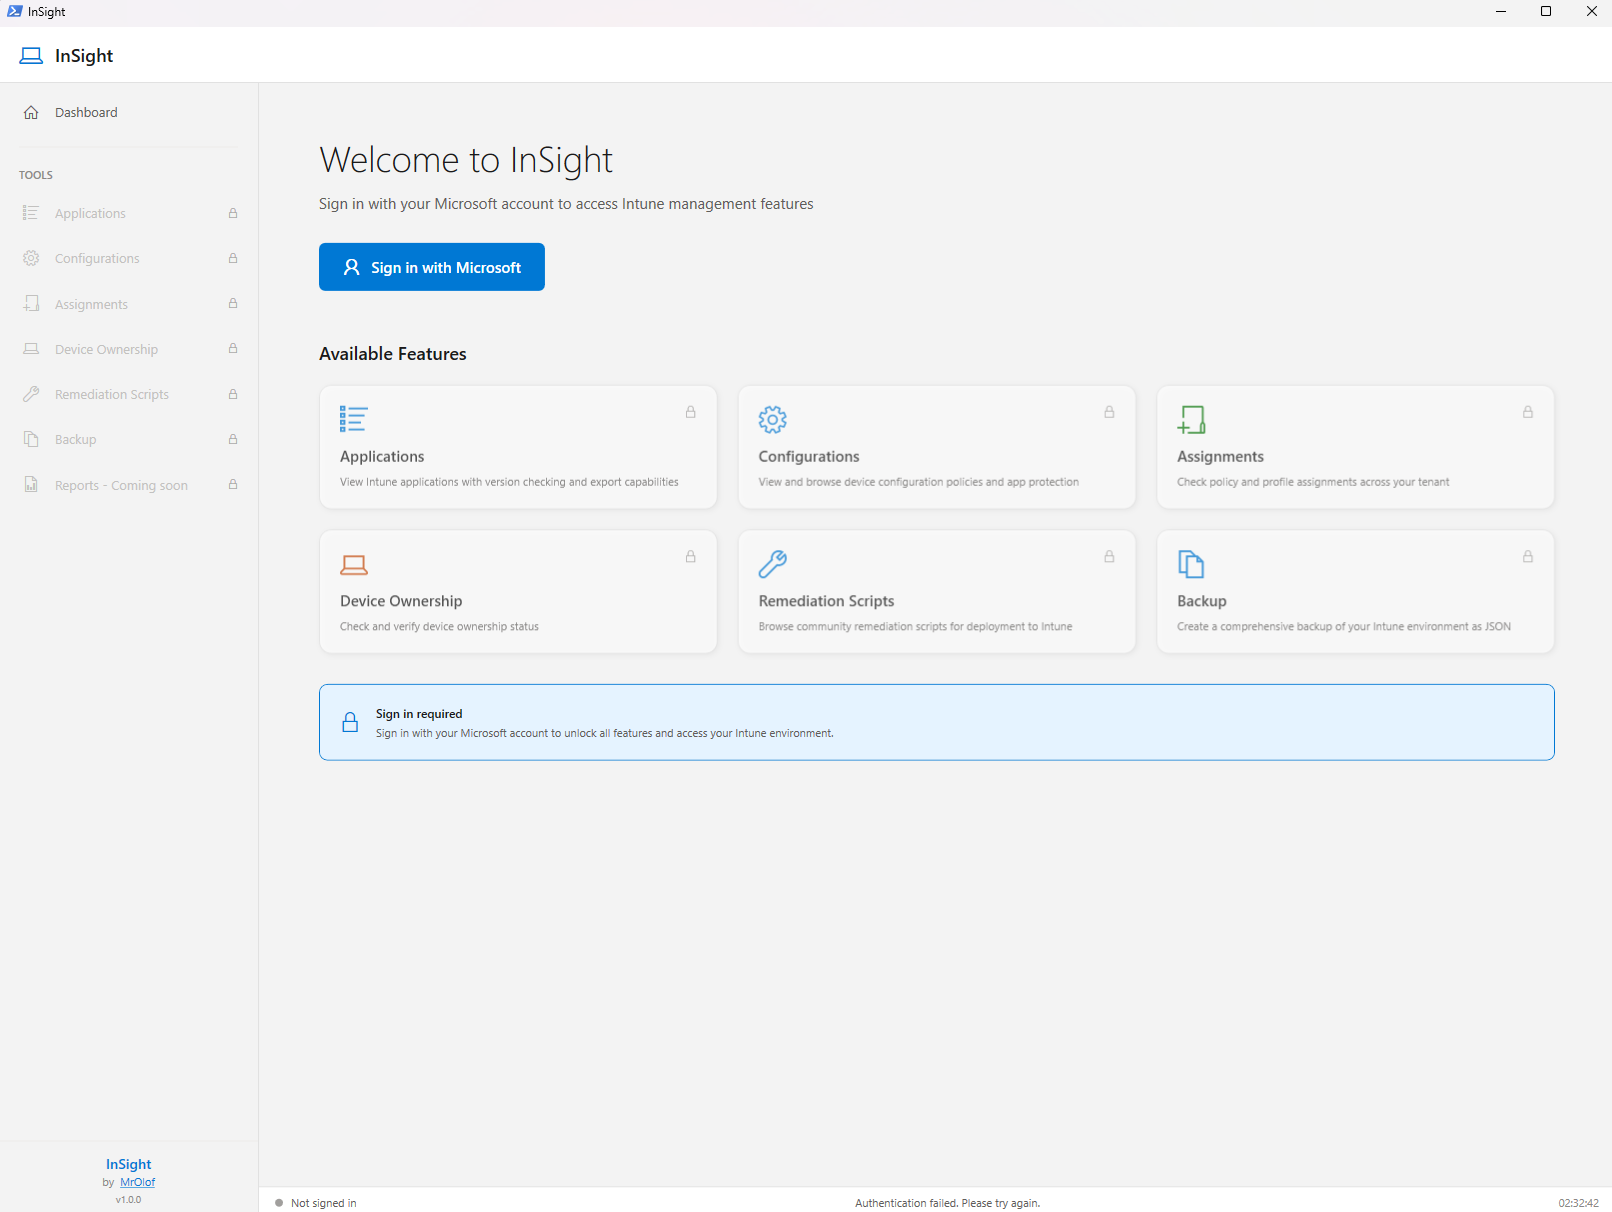Image resolution: width=1612 pixels, height=1212 pixels.
Task: Open the Assignments feature card title
Action: [x=1220, y=456]
